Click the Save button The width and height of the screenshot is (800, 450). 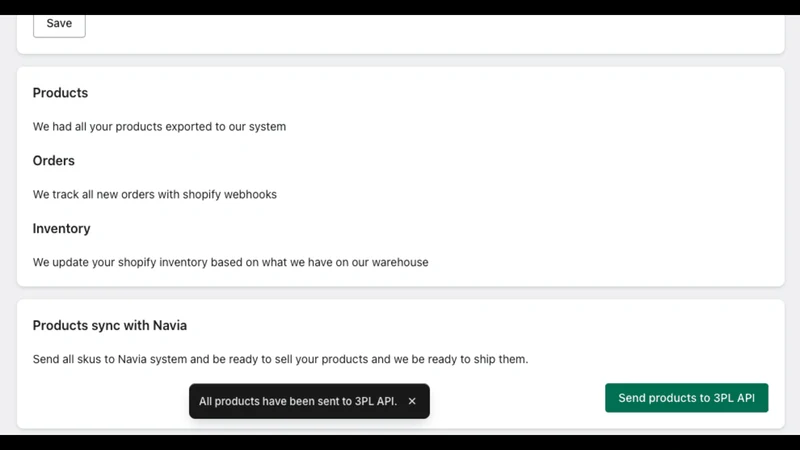click(x=59, y=24)
